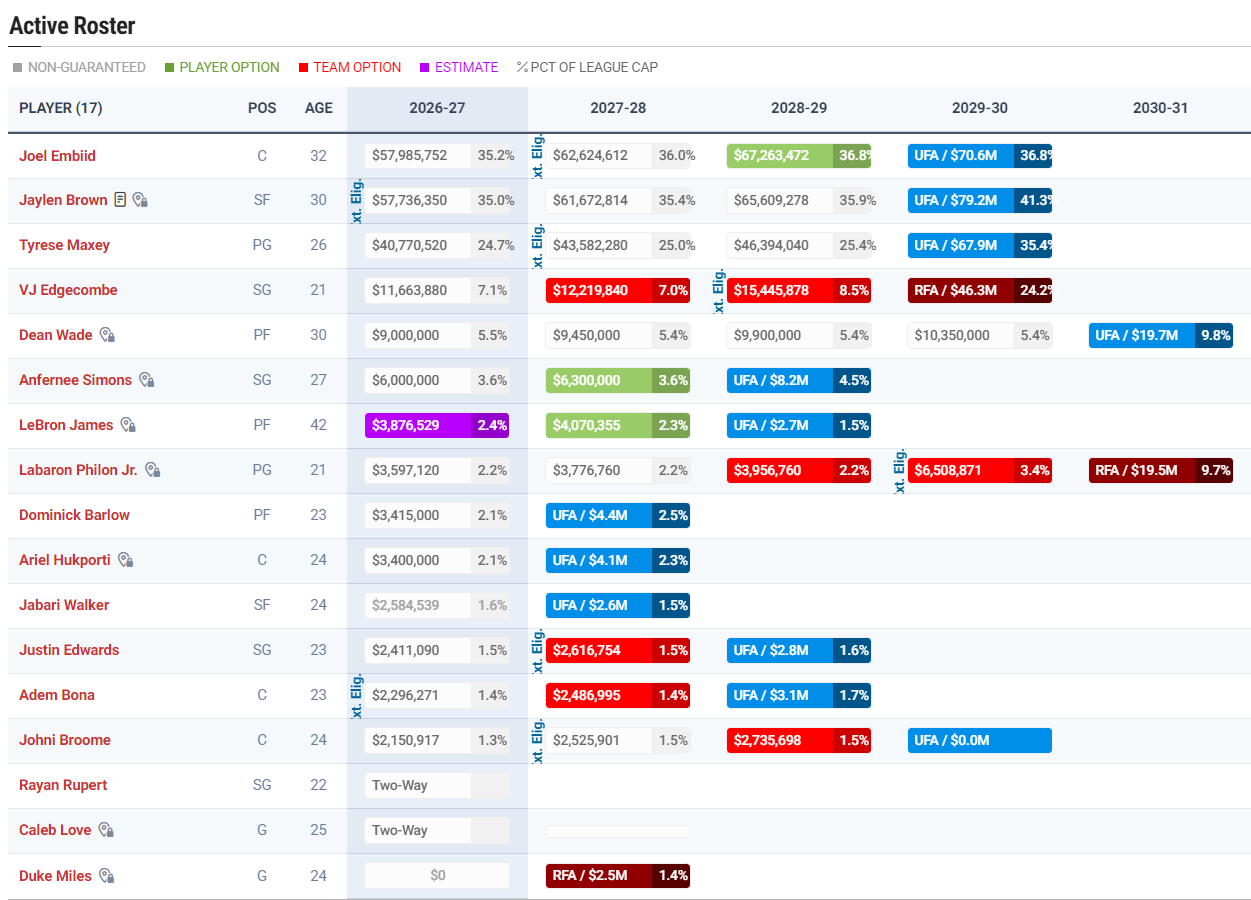Click the pin-lock icon next to Duke Miles
Screen dimensions: 1251x900
[x=106, y=876]
